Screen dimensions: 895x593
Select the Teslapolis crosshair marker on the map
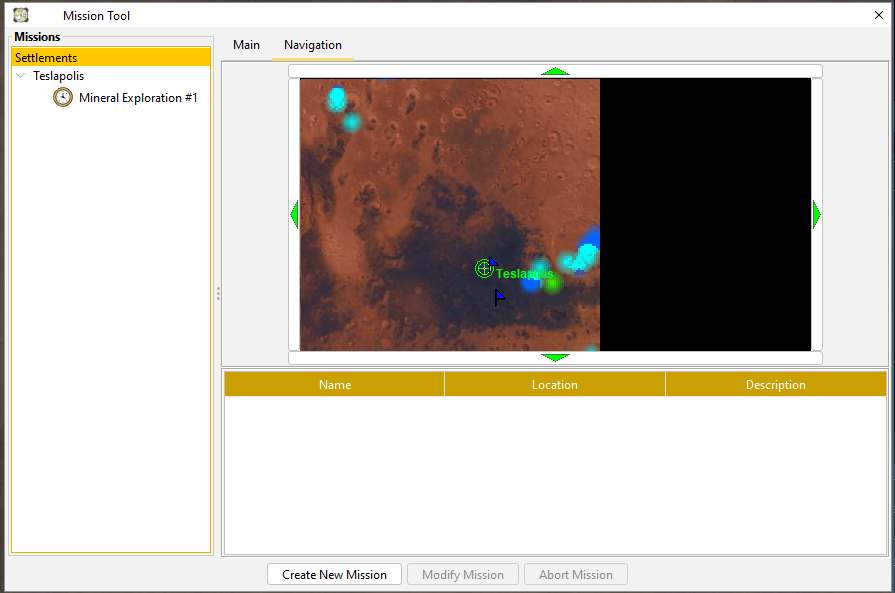(484, 268)
